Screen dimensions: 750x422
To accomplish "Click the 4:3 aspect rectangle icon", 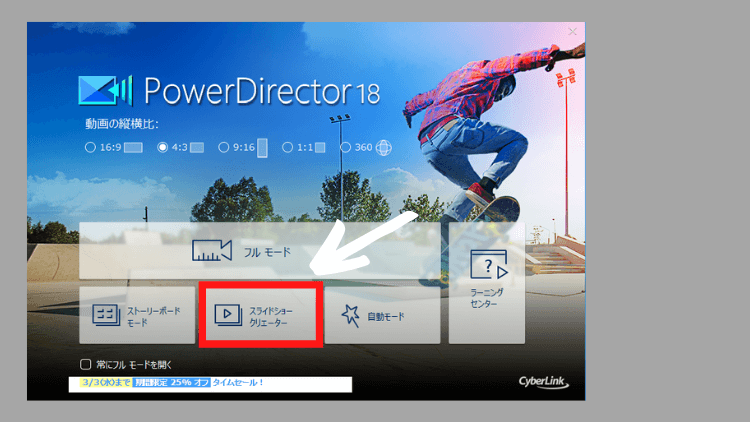I will click(x=197, y=147).
